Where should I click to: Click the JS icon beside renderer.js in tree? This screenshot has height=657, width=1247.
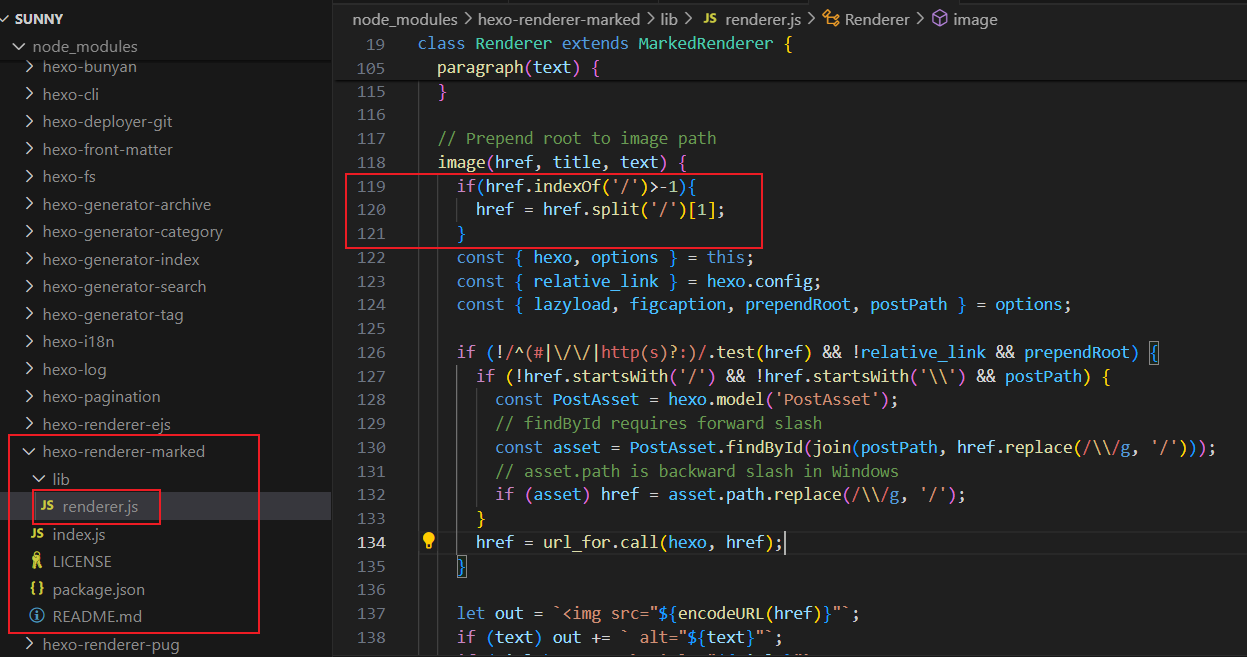coord(47,507)
